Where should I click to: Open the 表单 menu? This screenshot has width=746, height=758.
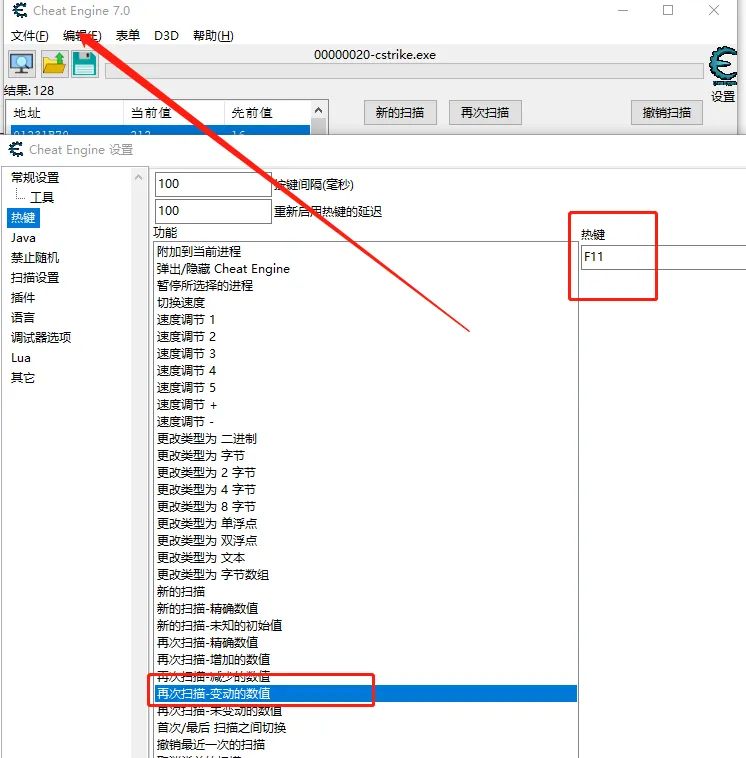(x=128, y=36)
